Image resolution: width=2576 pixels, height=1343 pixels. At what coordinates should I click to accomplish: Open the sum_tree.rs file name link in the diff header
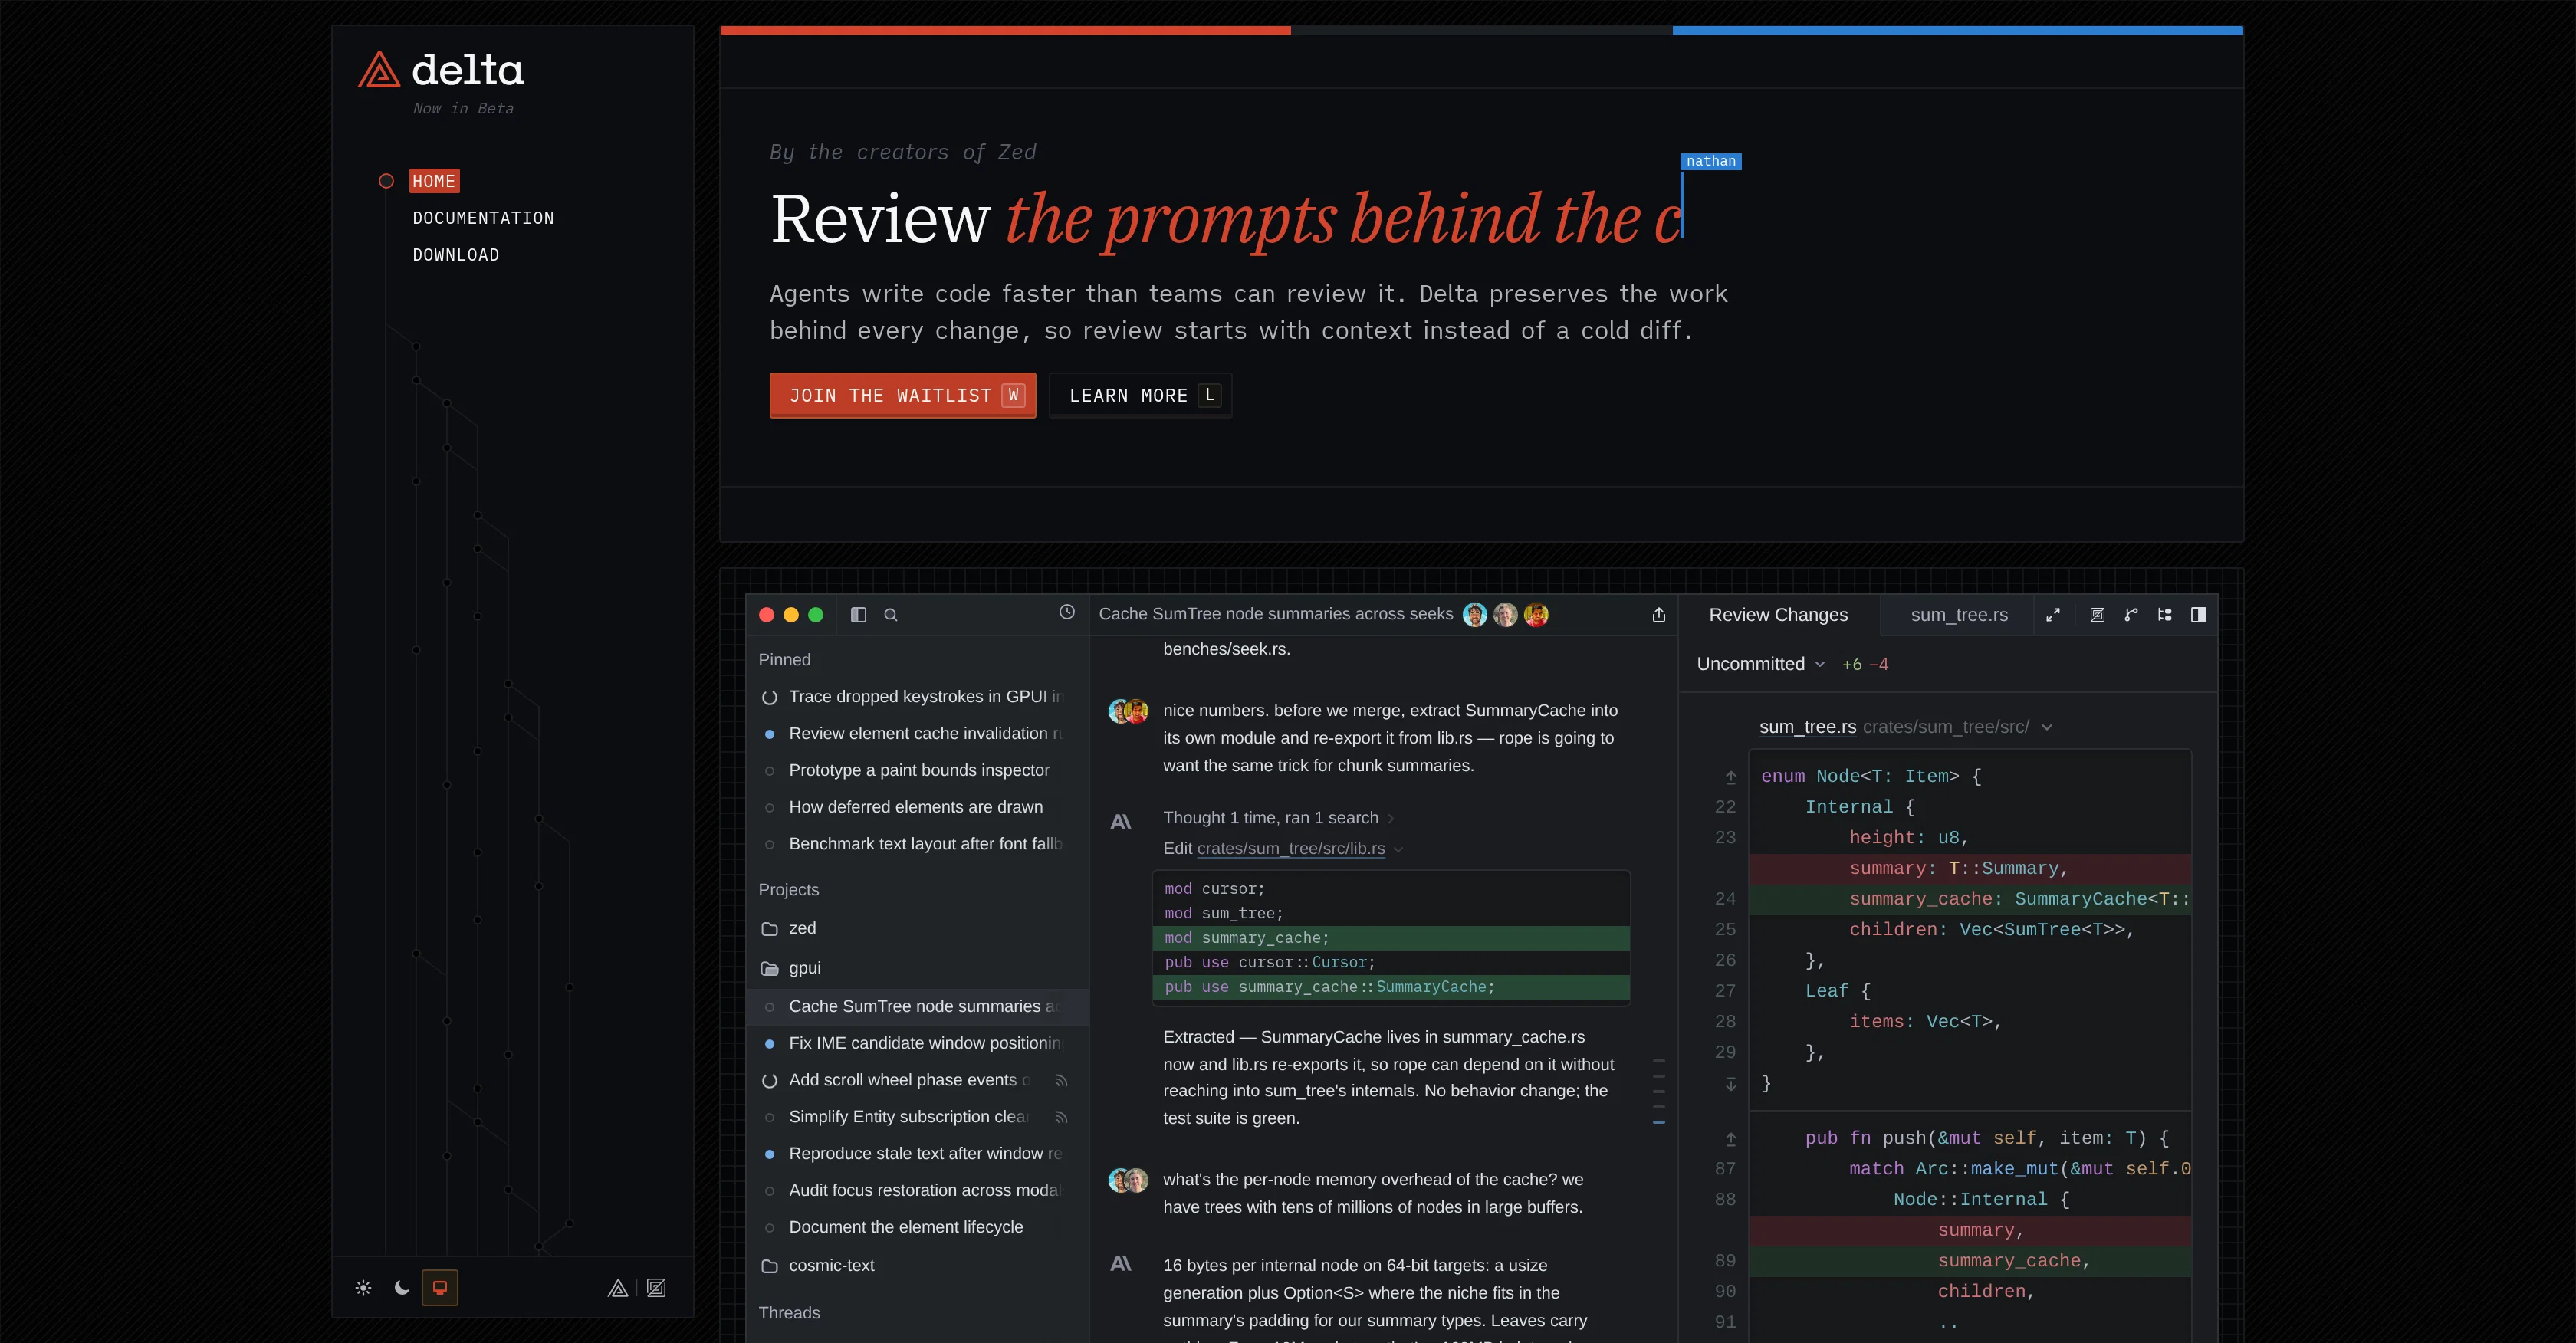coord(1807,727)
